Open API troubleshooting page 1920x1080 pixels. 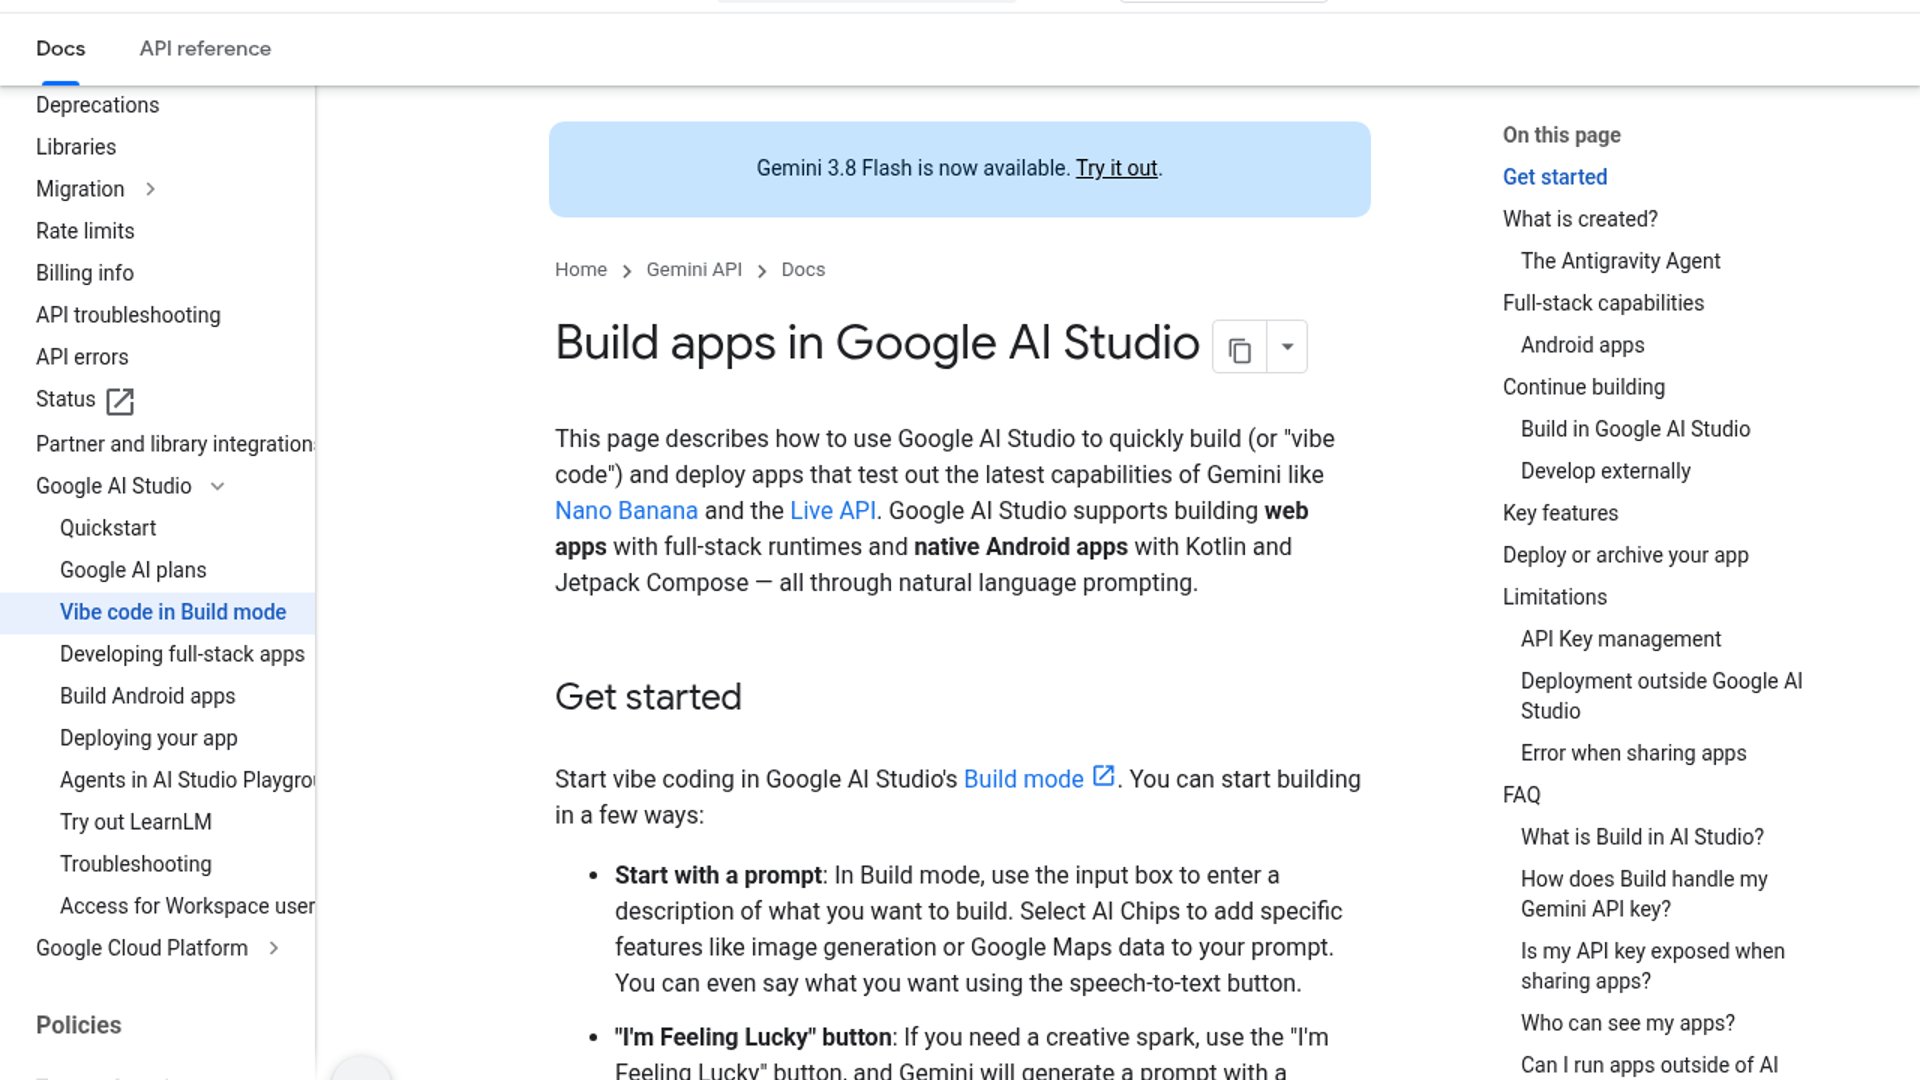128,315
